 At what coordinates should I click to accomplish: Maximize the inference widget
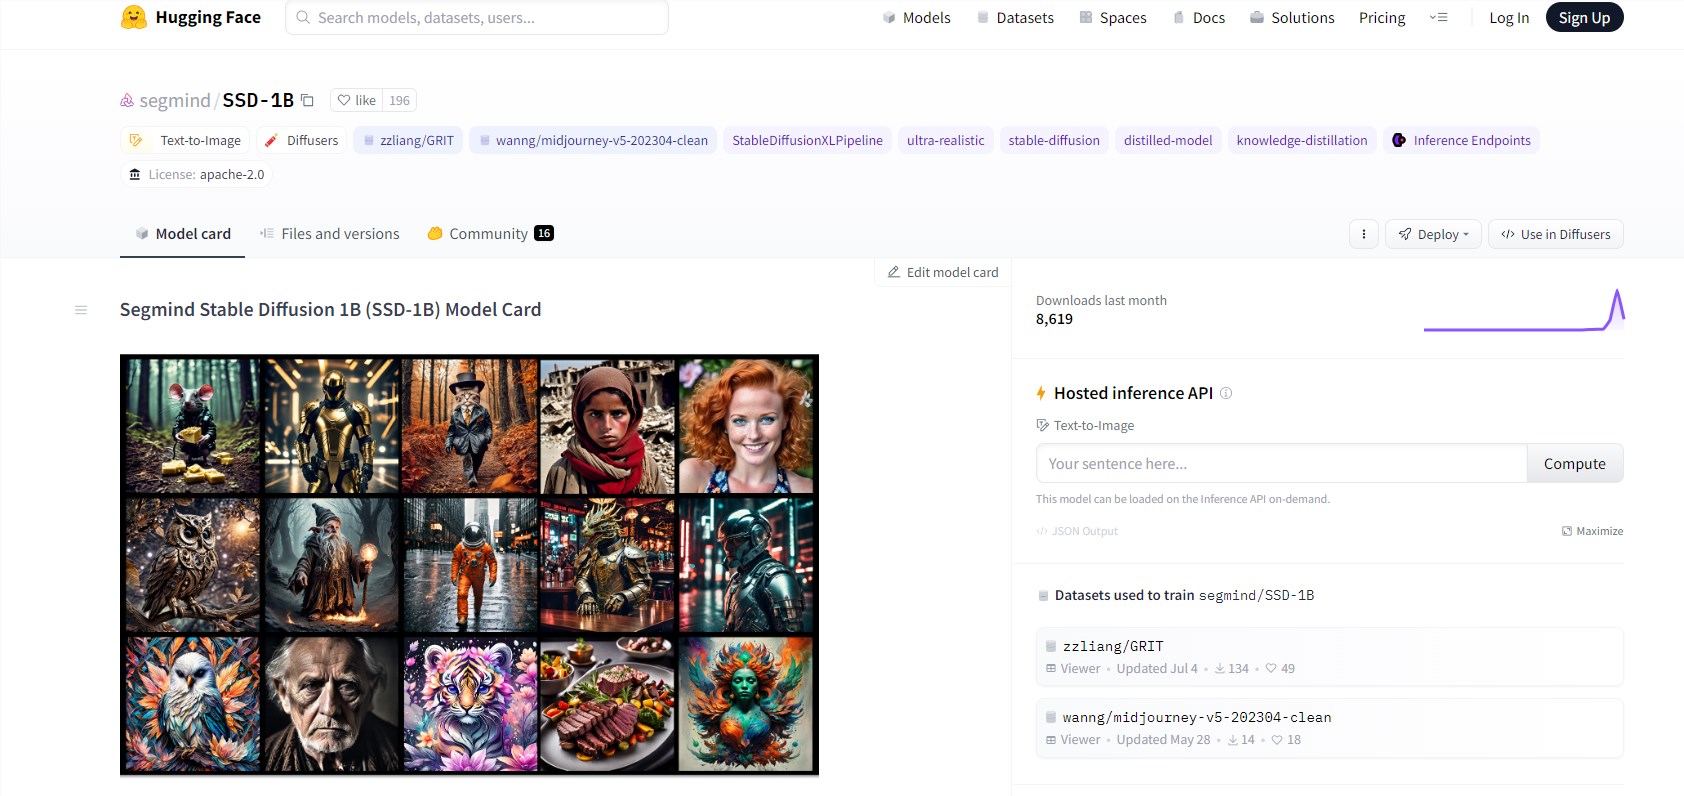(1592, 531)
